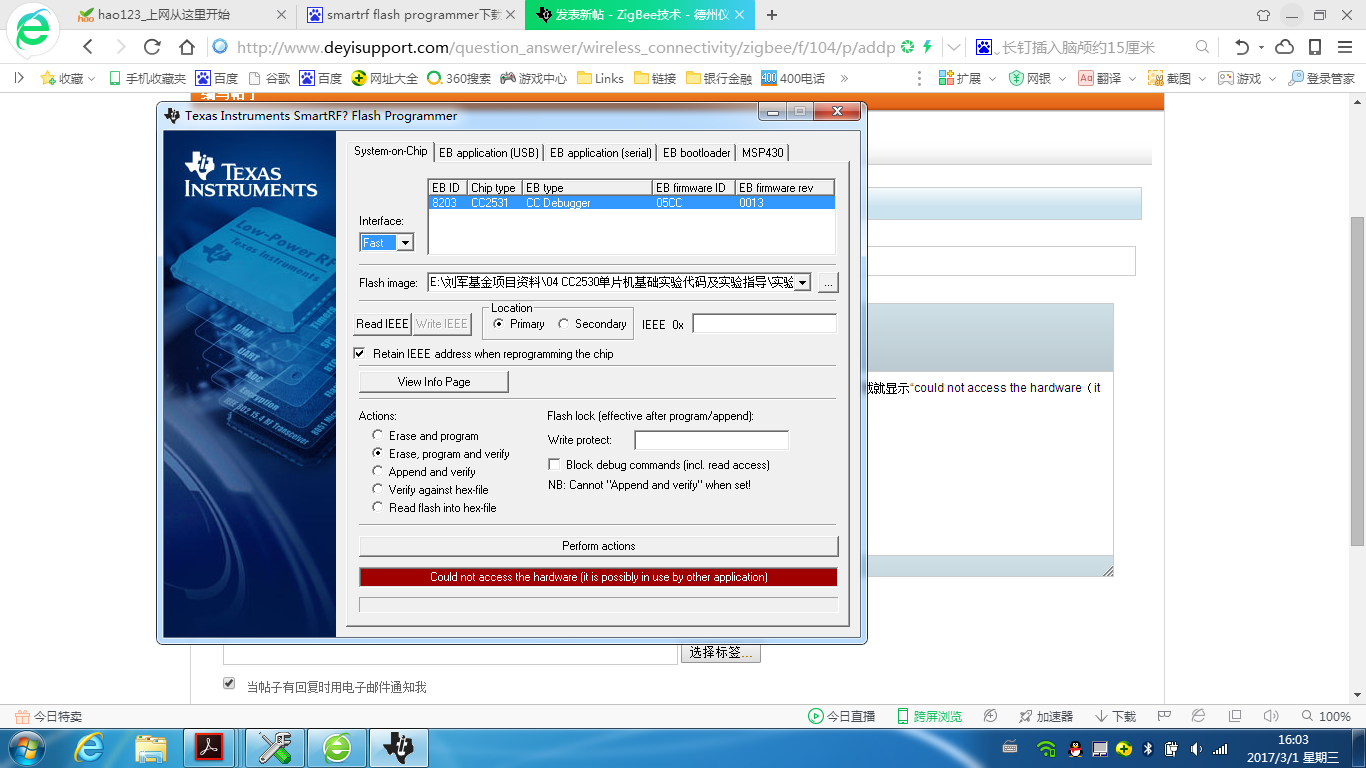Switch to the EB bootloader tab
The height and width of the screenshot is (768, 1366).
(x=697, y=153)
